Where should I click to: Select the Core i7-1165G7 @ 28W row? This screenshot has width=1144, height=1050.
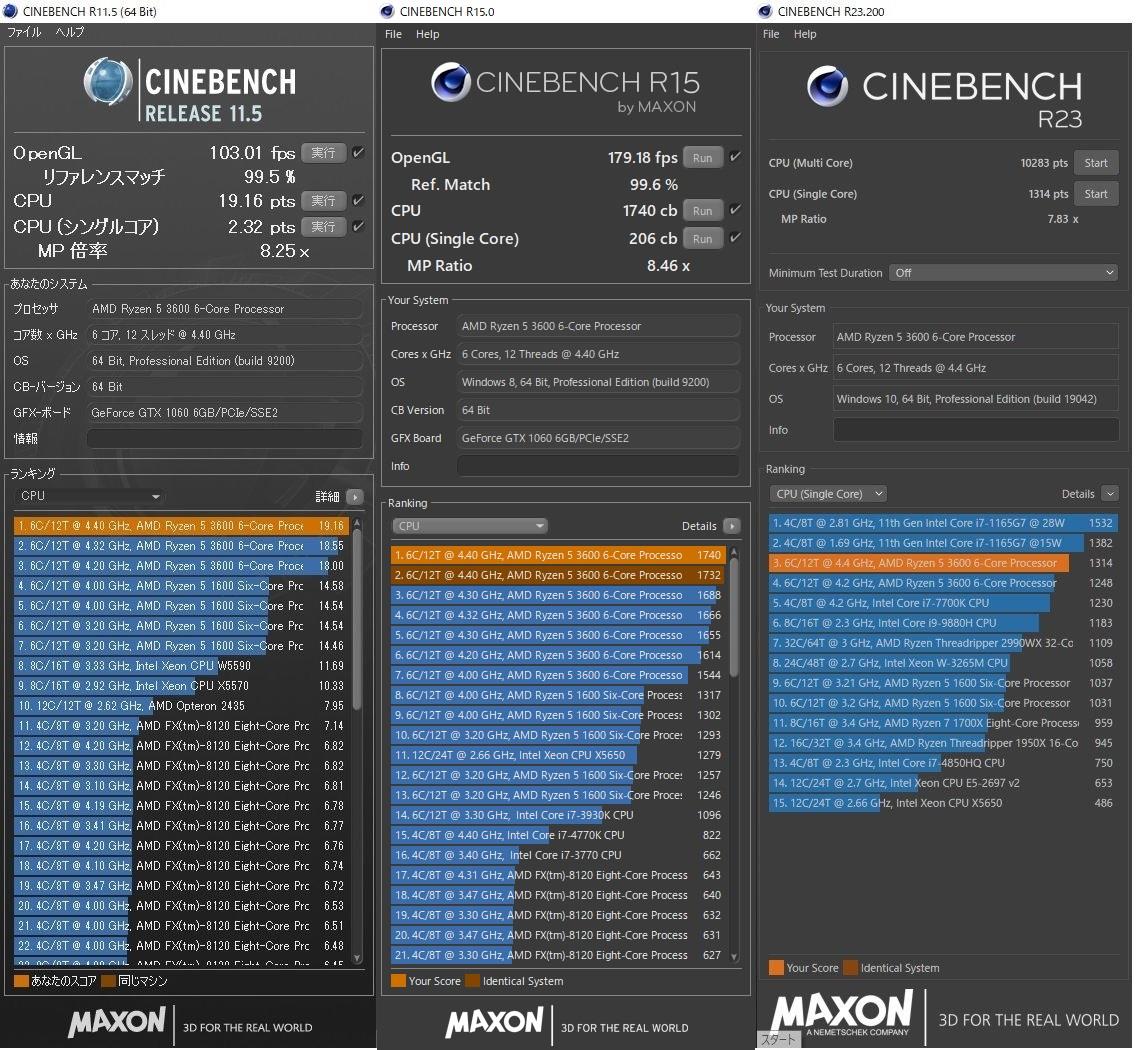[943, 523]
